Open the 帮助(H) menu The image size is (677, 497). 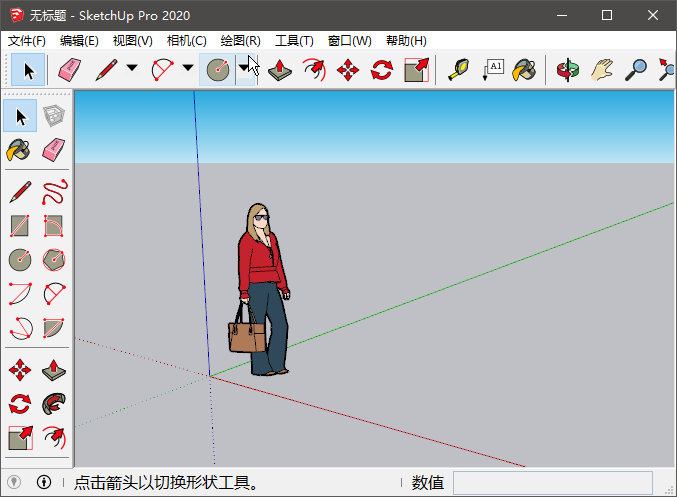coord(406,41)
